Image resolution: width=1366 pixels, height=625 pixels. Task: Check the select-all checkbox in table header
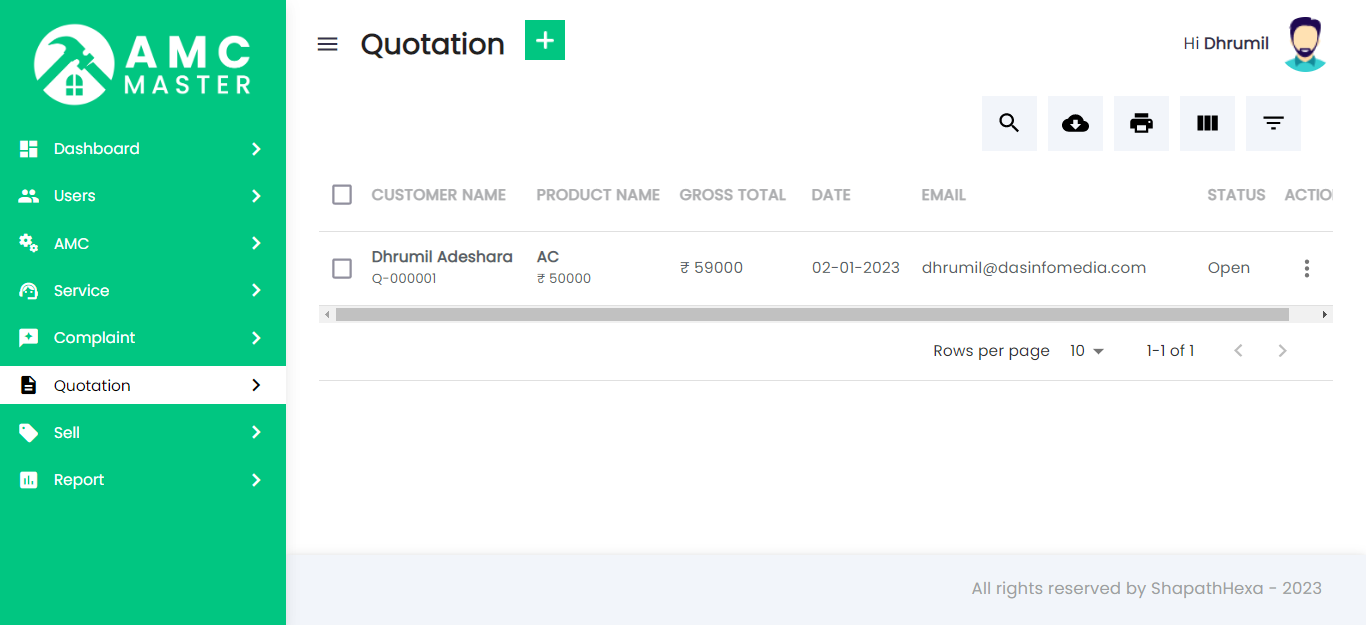(x=342, y=195)
